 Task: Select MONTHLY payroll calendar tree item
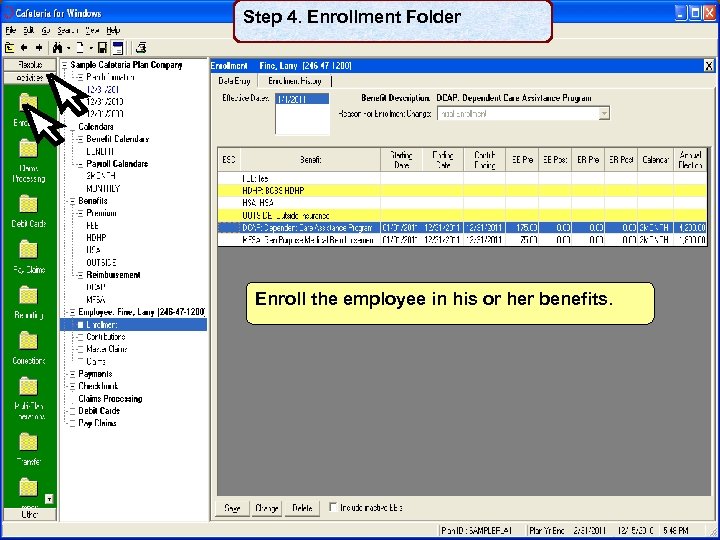[103, 188]
